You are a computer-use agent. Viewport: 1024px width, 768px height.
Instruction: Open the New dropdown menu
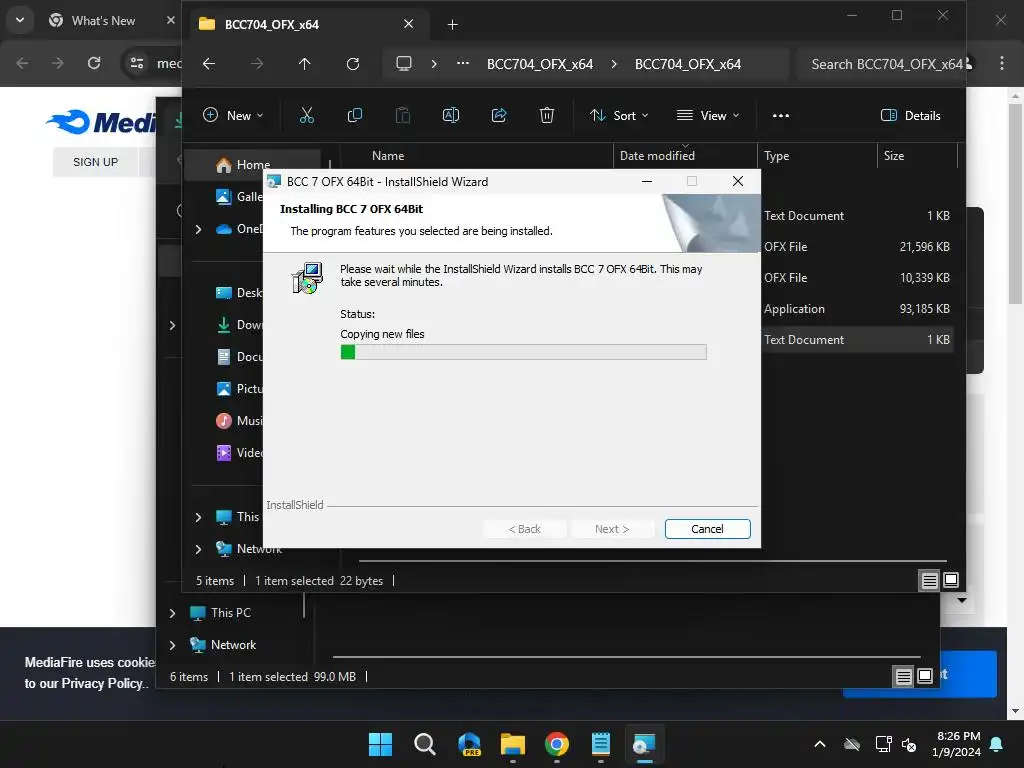(232, 116)
